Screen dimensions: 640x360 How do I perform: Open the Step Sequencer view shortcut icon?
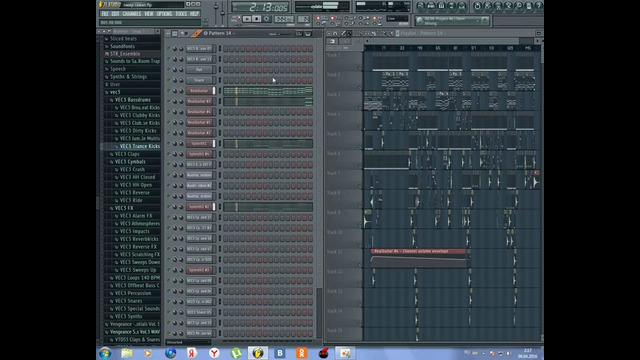tap(431, 6)
